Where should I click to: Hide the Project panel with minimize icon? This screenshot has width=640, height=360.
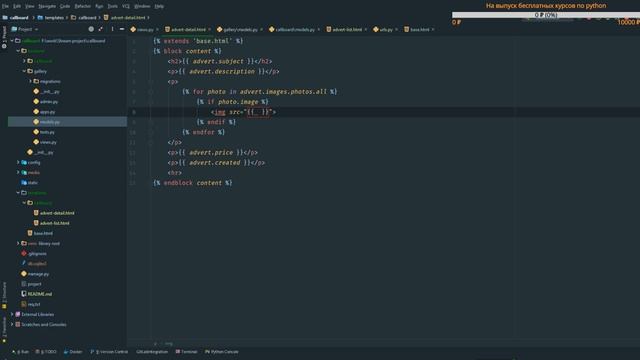[122, 29]
